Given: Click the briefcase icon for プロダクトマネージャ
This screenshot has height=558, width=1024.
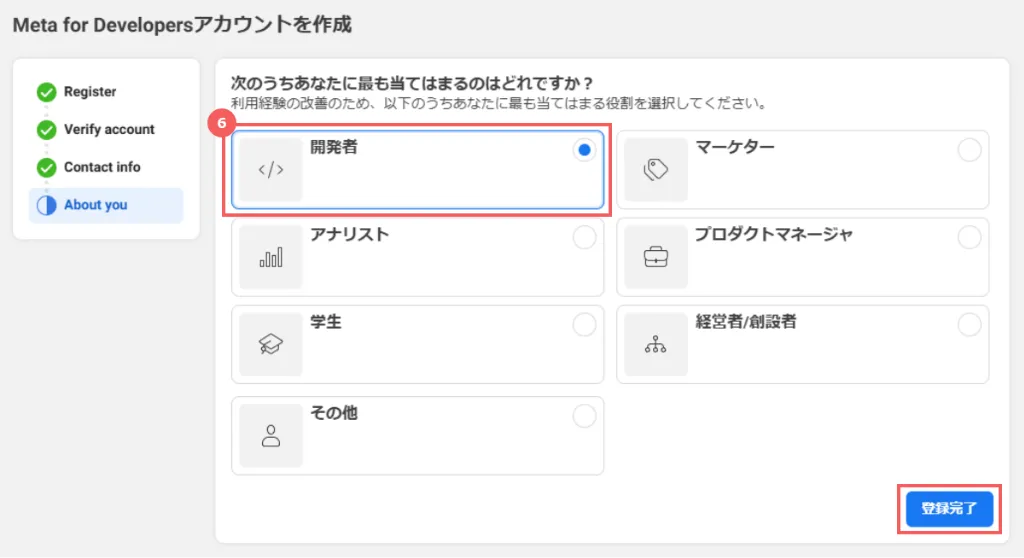Looking at the screenshot, I should [x=656, y=257].
